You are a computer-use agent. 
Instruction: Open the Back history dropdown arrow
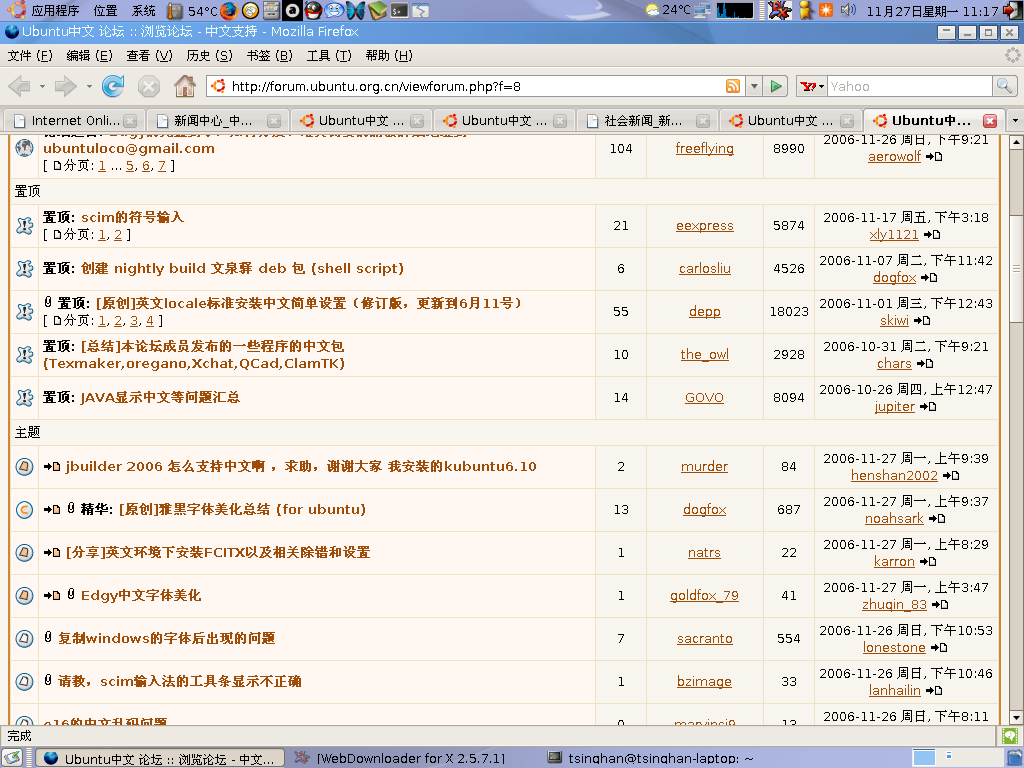(42, 86)
